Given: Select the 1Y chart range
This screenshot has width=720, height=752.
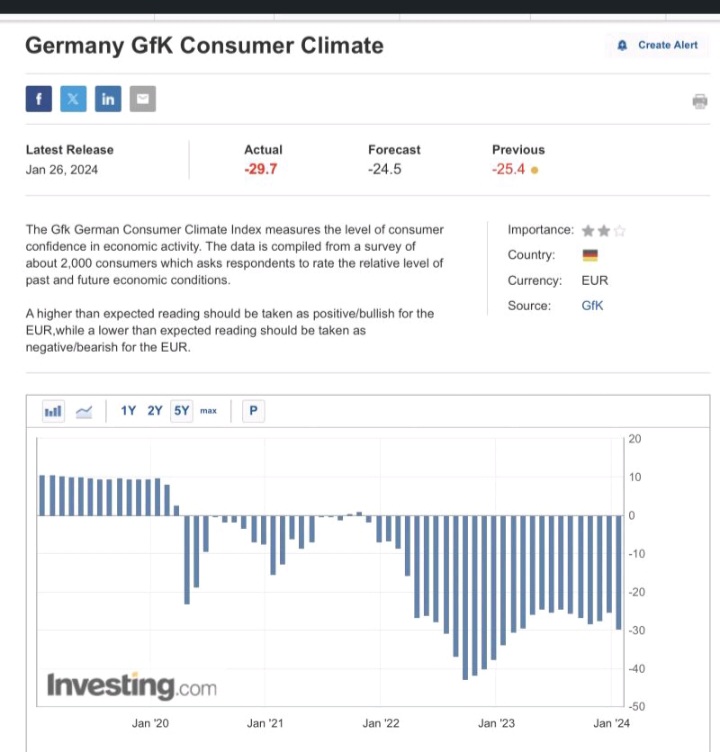Looking at the screenshot, I should pyautogui.click(x=129, y=411).
